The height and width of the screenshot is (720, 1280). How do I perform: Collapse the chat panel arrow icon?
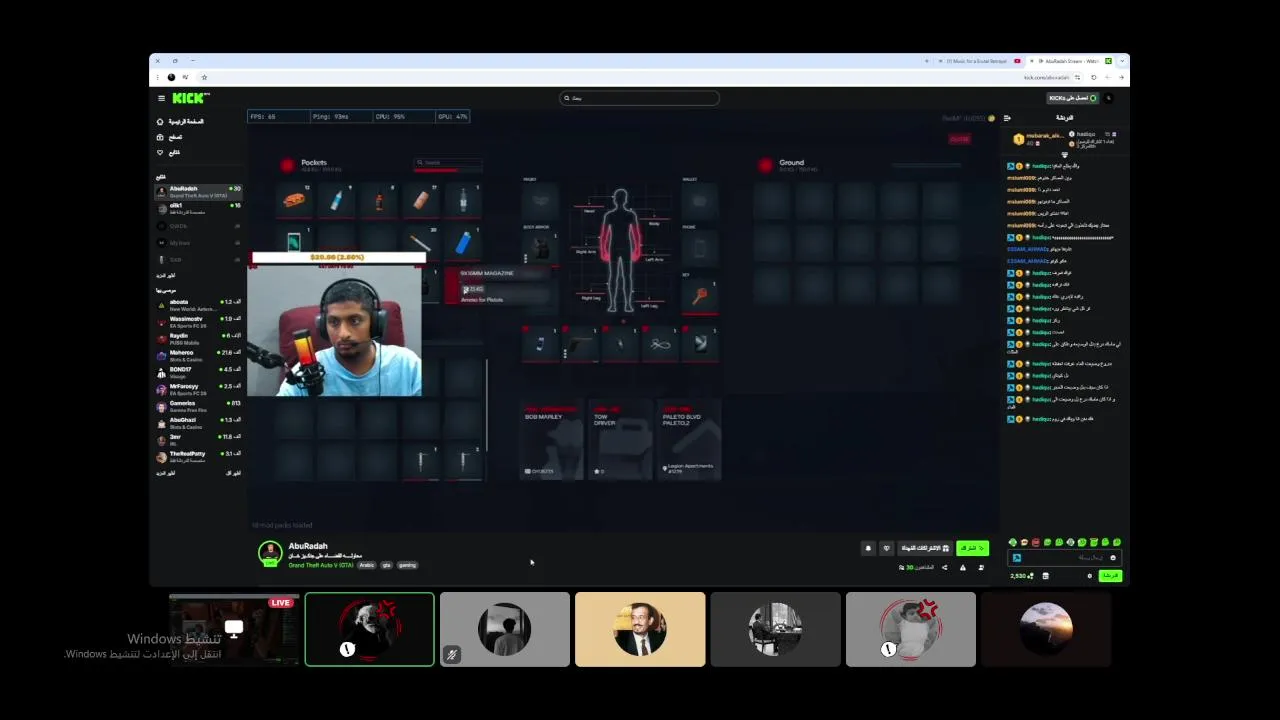point(1007,118)
